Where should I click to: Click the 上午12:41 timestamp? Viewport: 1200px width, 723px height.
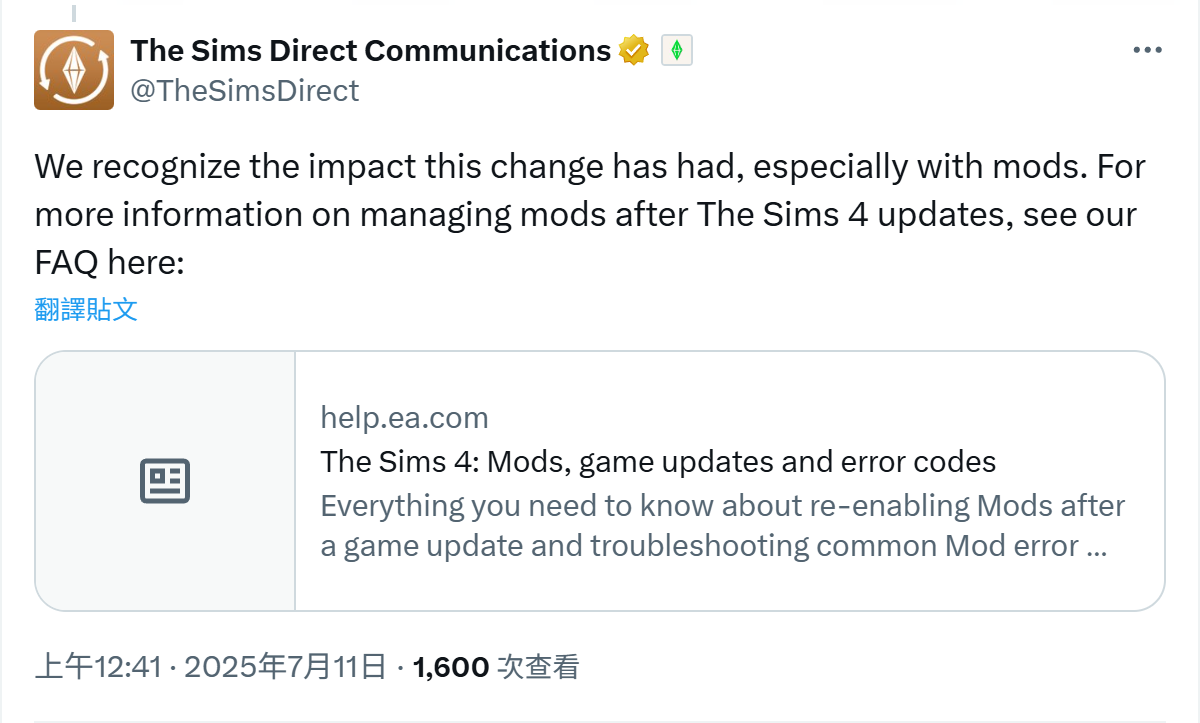pos(98,667)
